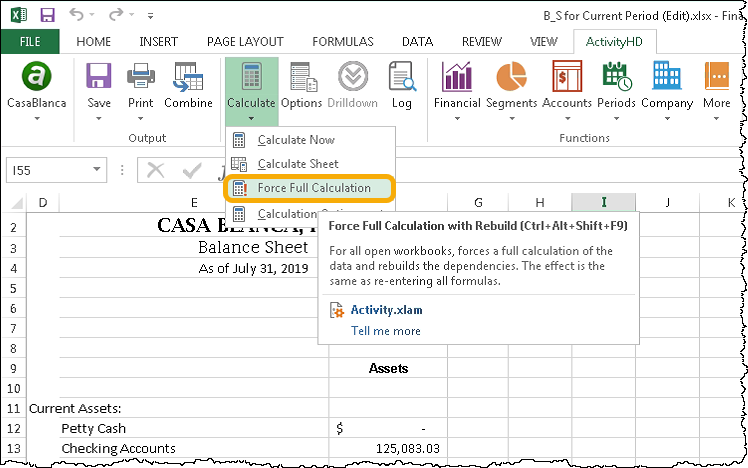Click the Print ribbon icon

pos(141,75)
